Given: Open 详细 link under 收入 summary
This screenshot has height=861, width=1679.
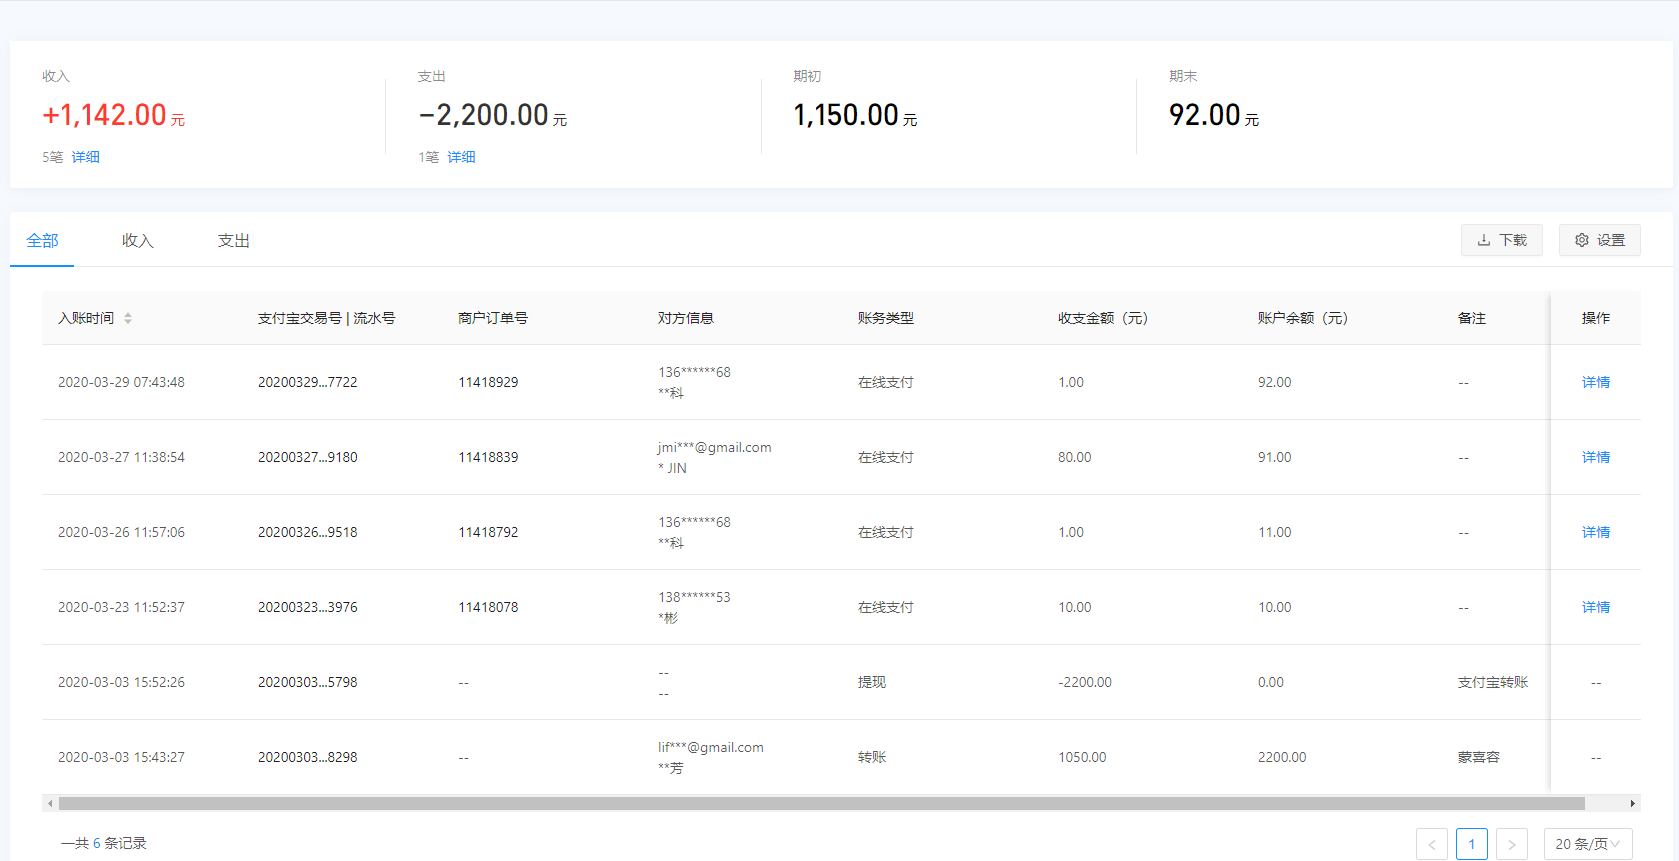Looking at the screenshot, I should (86, 157).
